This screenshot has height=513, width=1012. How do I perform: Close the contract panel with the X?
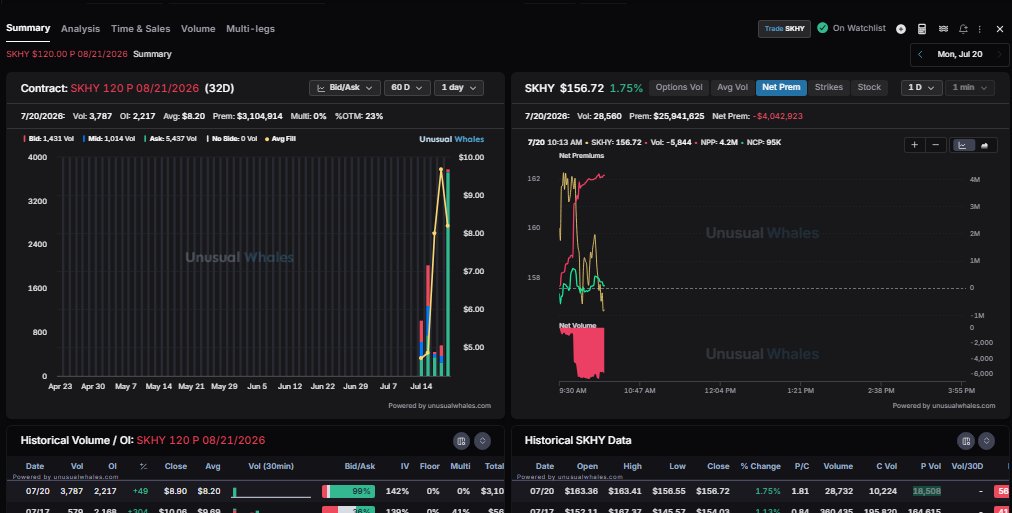coord(1000,29)
